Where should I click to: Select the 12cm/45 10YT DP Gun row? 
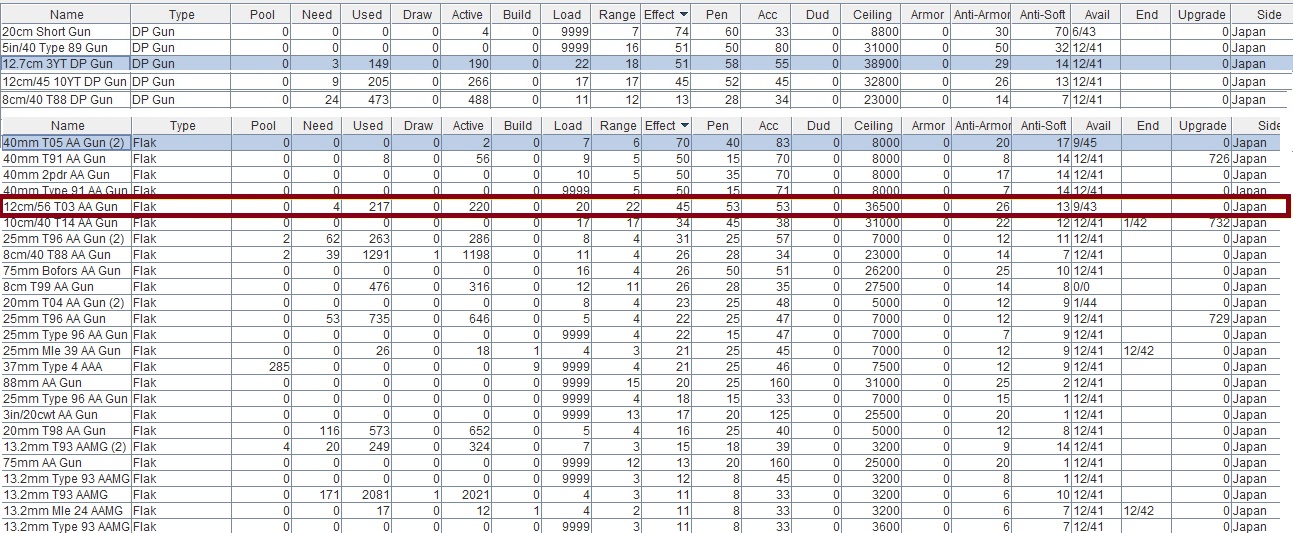tap(646, 81)
